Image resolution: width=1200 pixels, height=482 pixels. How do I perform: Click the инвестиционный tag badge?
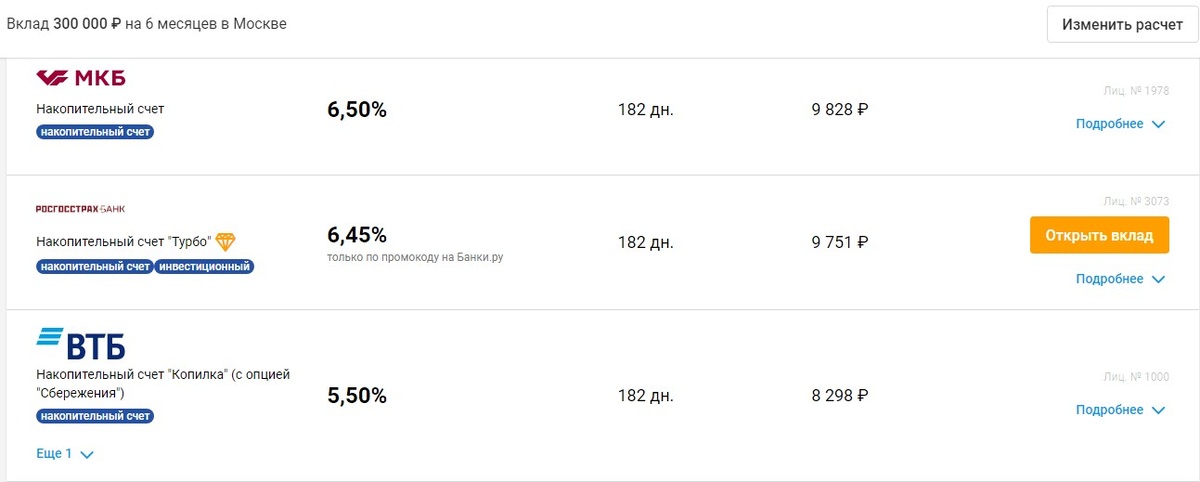pyautogui.click(x=204, y=266)
